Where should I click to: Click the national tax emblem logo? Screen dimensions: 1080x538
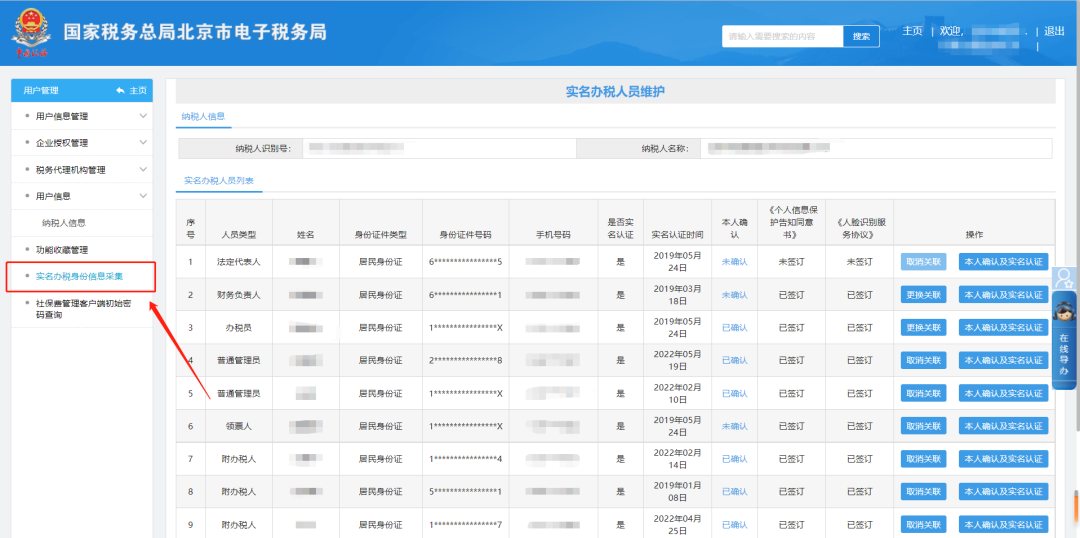31,32
